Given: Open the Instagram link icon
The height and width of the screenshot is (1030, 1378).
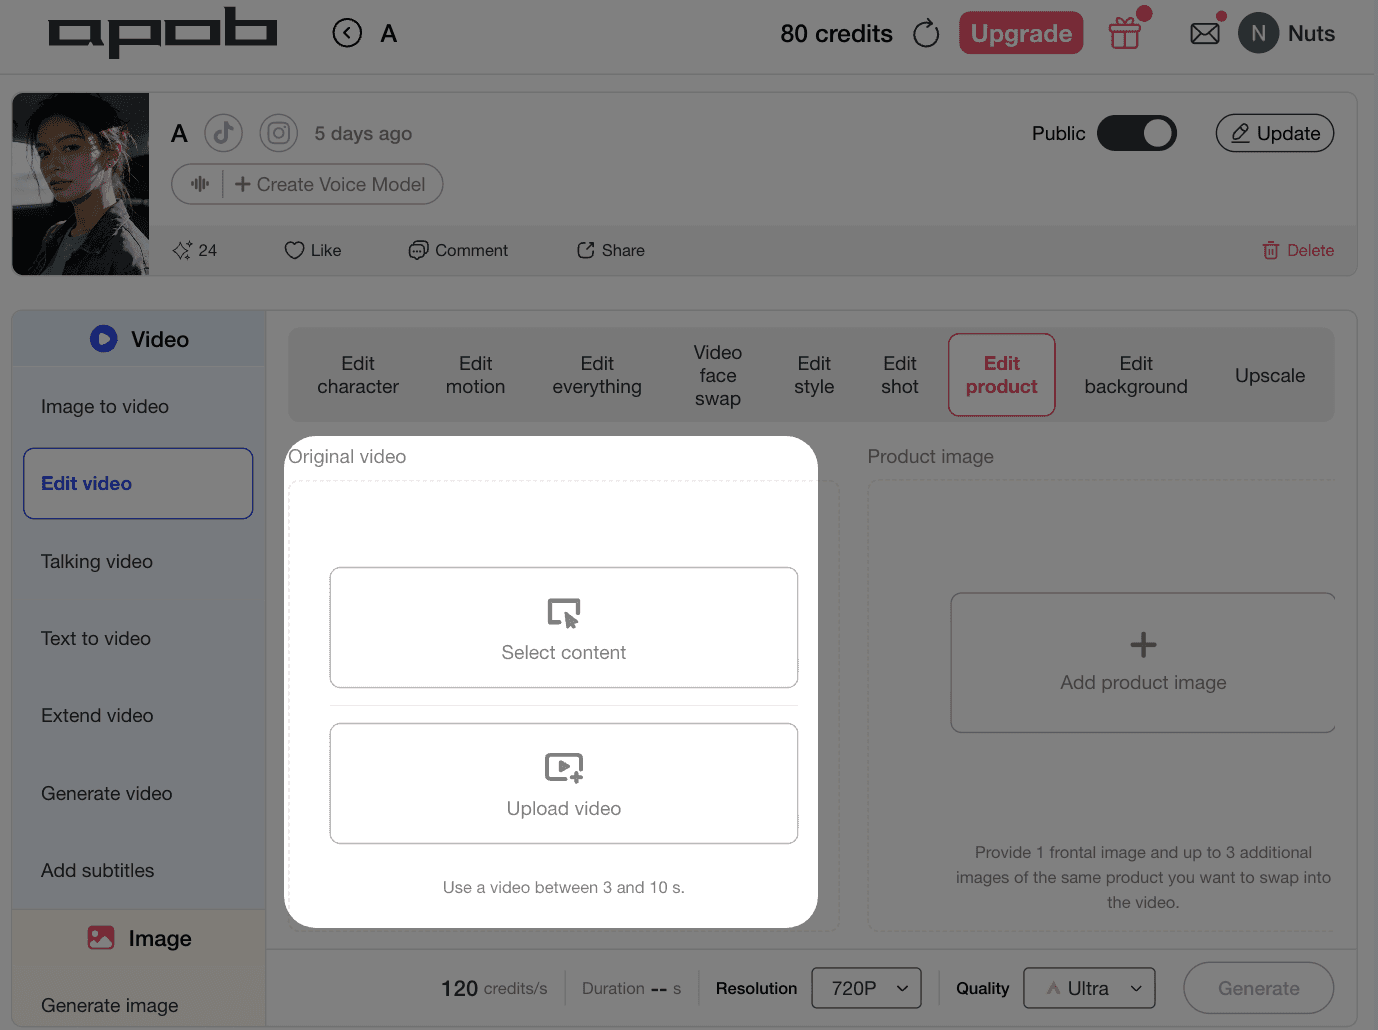Looking at the screenshot, I should 279,133.
